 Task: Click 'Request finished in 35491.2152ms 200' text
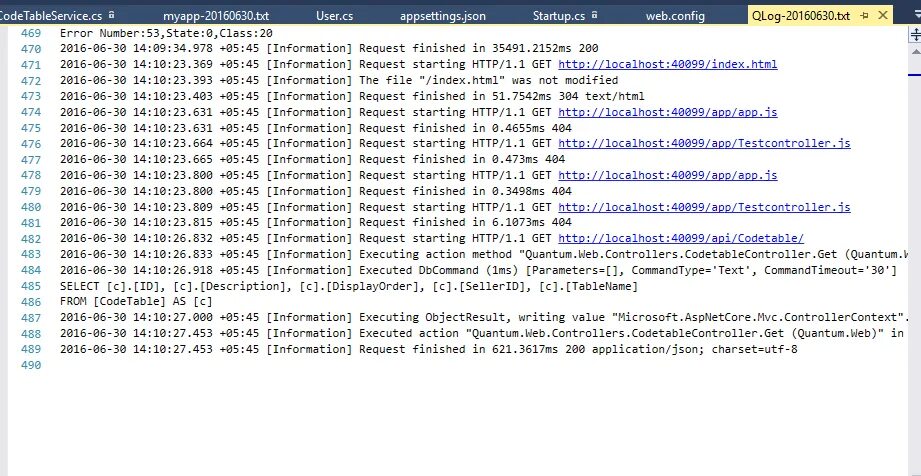(x=479, y=48)
